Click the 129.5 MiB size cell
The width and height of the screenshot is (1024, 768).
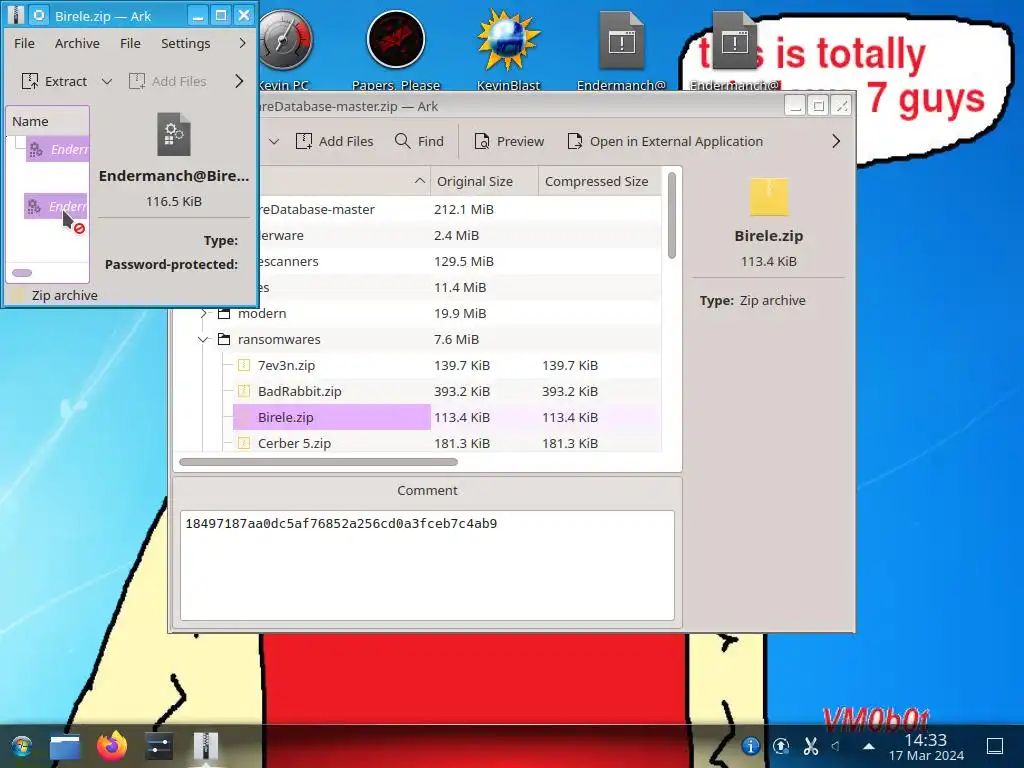(x=464, y=262)
